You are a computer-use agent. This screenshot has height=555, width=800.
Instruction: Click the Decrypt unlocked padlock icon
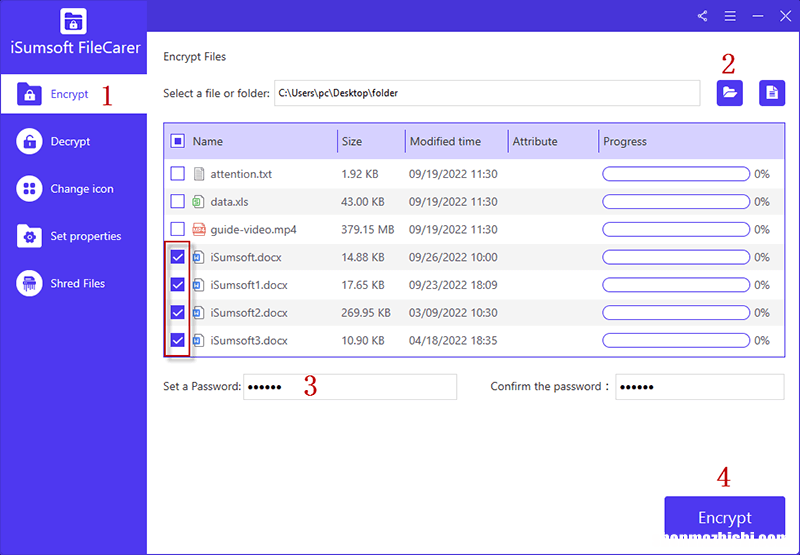[x=29, y=141]
